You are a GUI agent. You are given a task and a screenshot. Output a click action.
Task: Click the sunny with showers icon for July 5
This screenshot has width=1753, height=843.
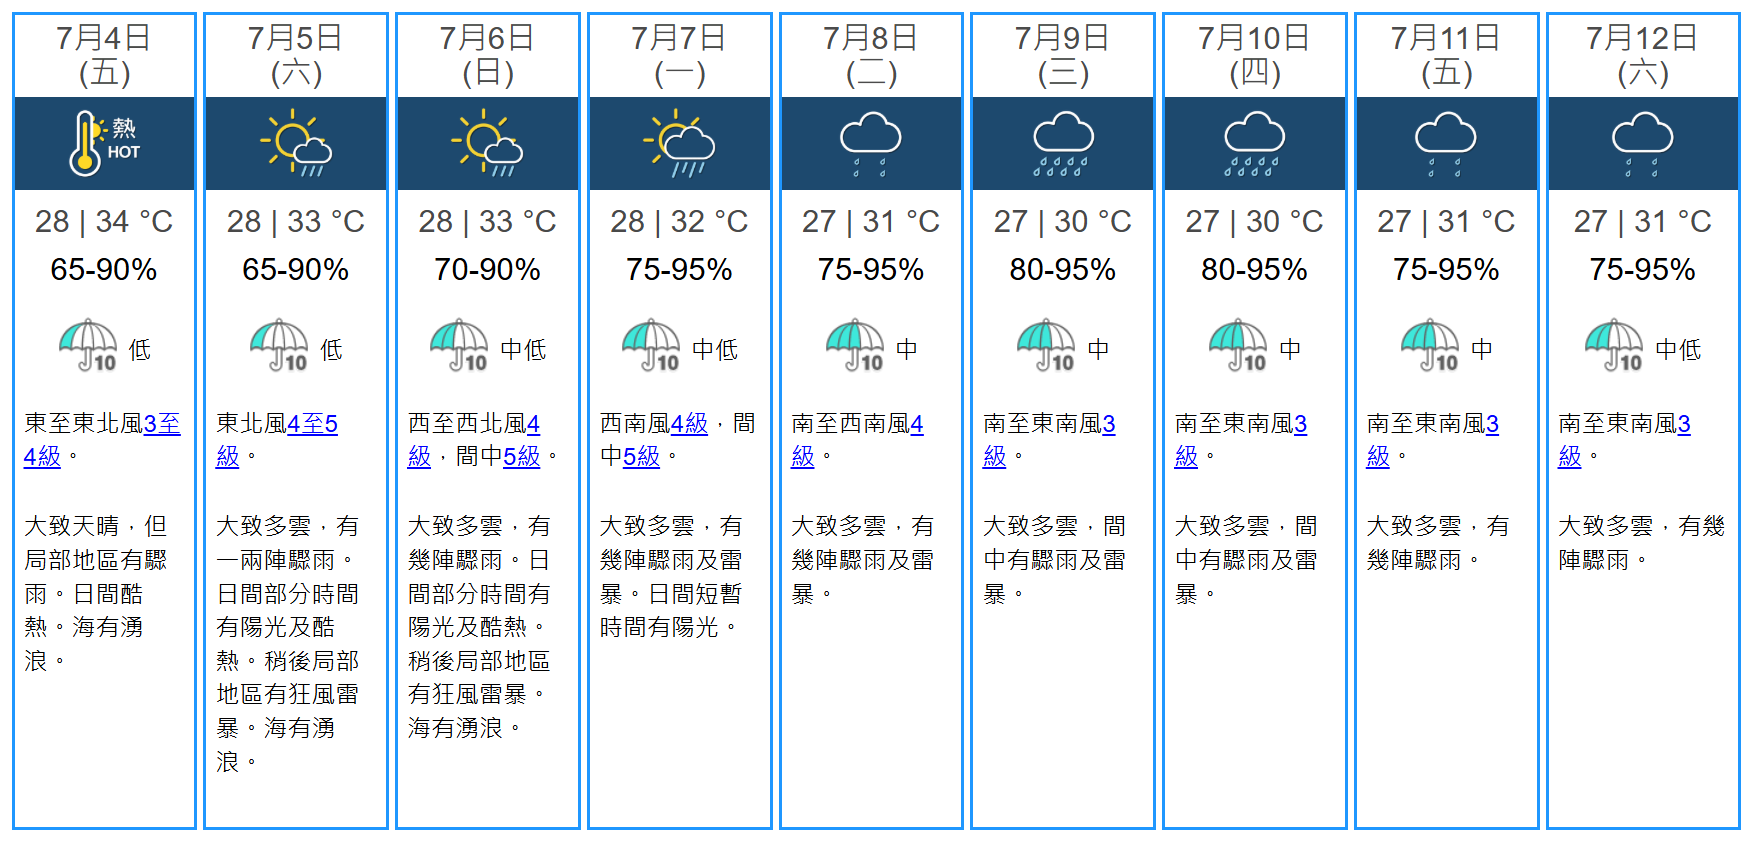coord(295,144)
